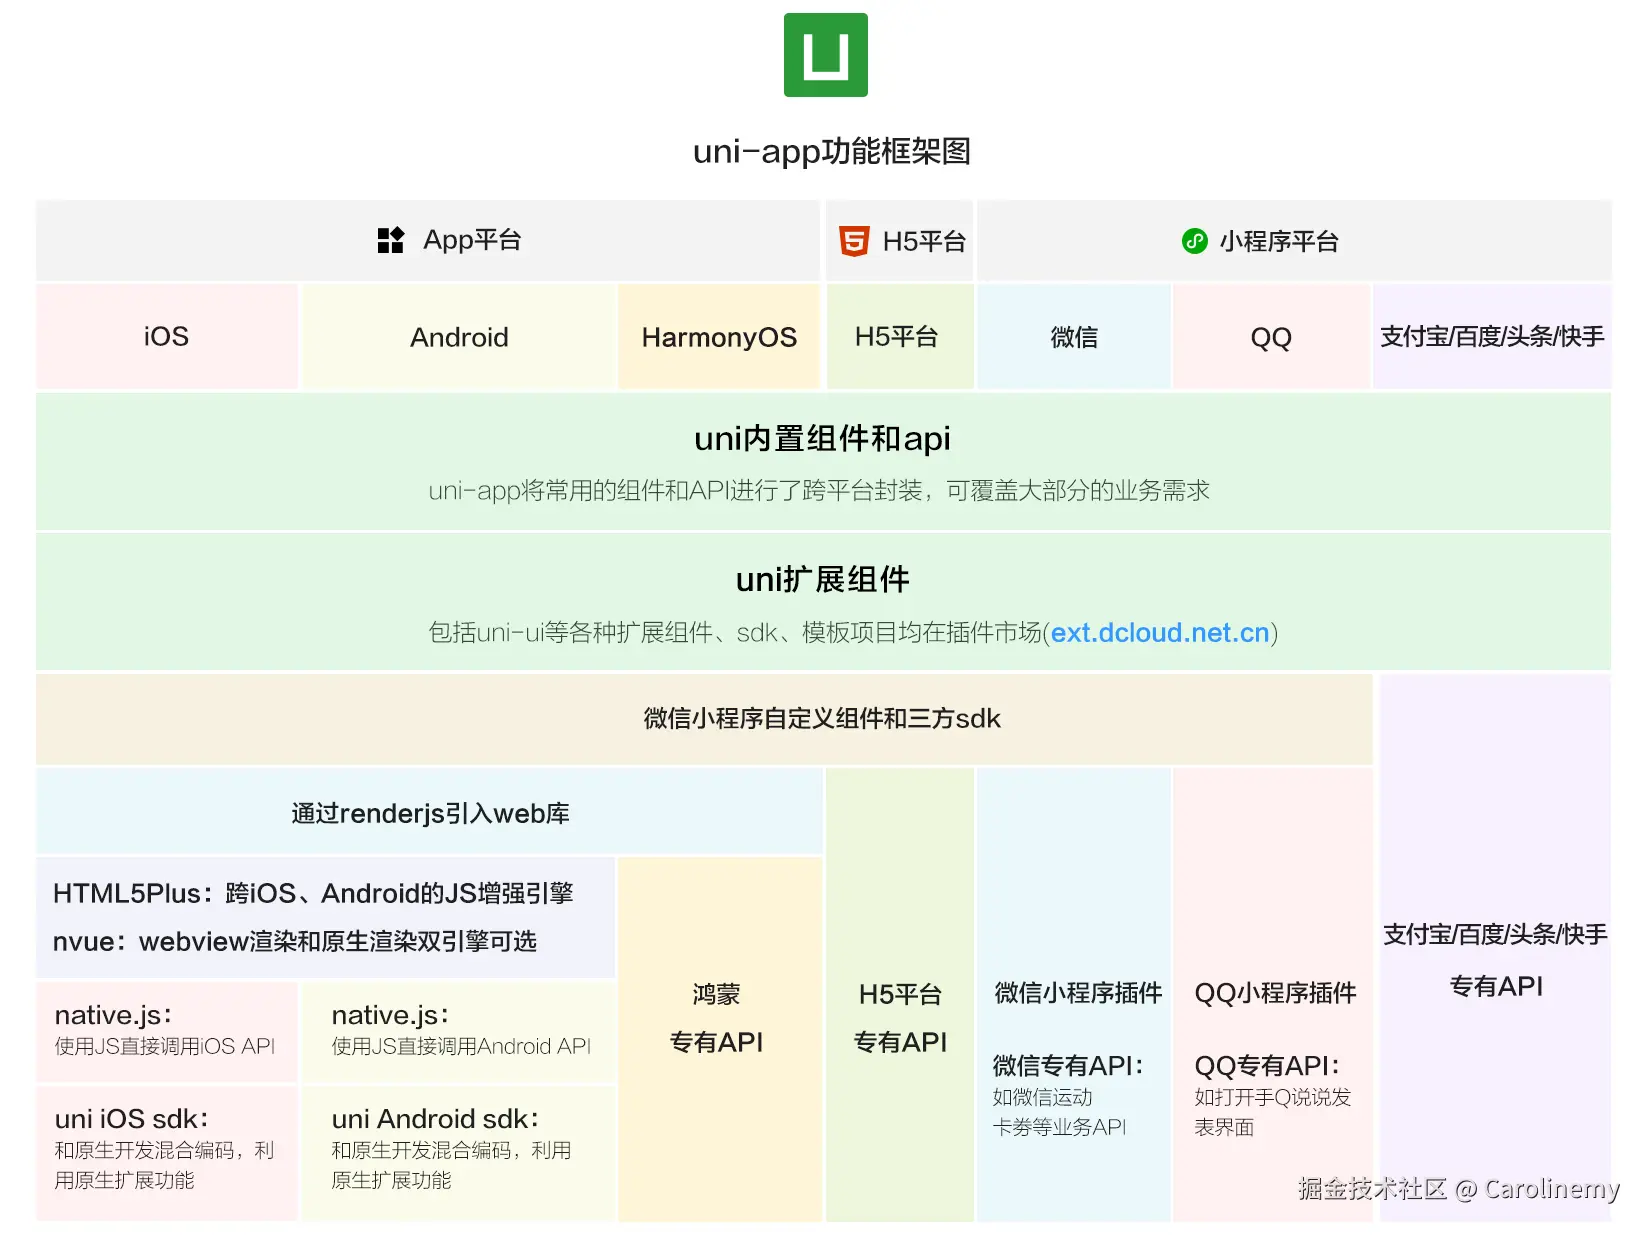
Task: Click the subtitle beginning 'uni-app将常用的组件和API'
Action: pos(819,491)
